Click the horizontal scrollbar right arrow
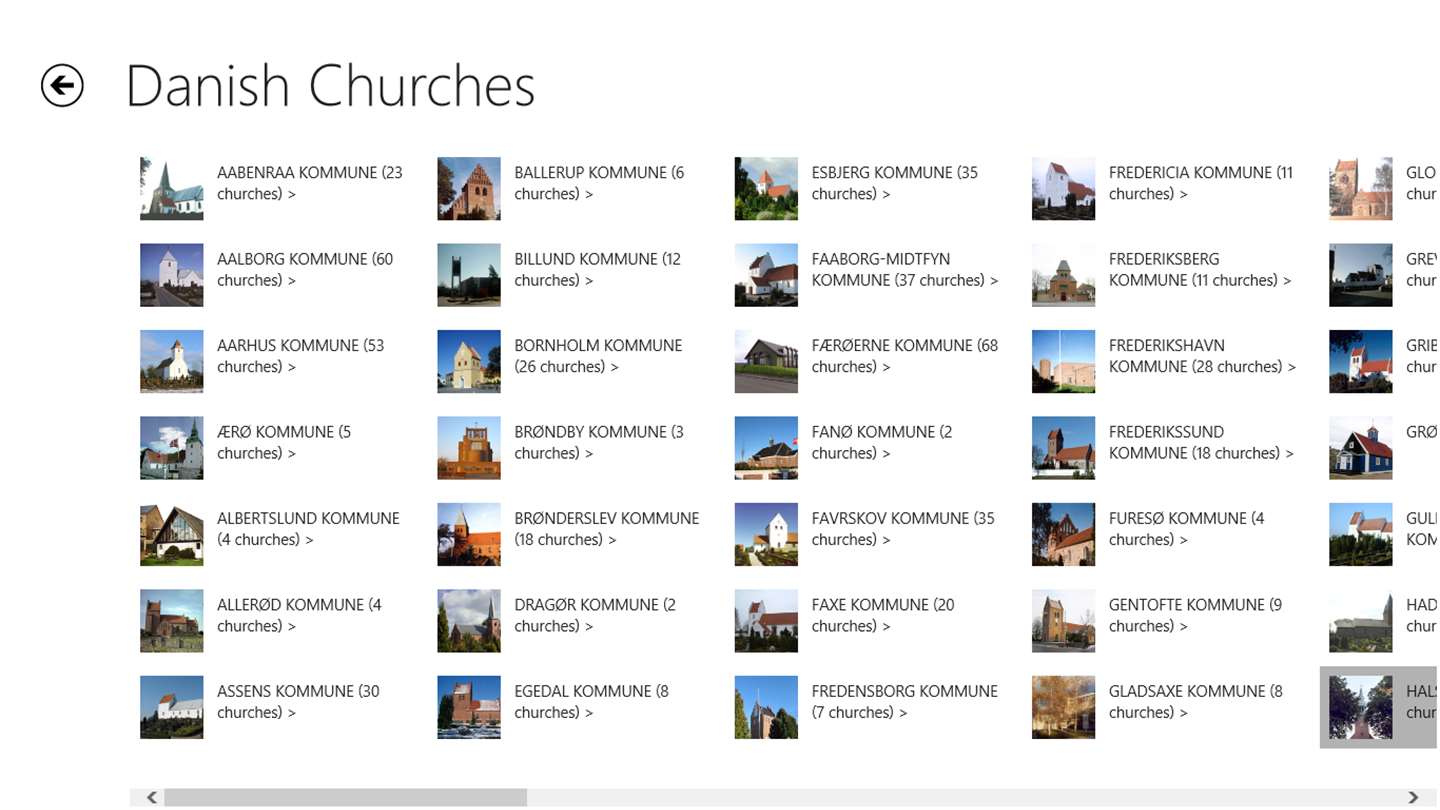The width and height of the screenshot is (1440, 810). pyautogui.click(x=1413, y=797)
